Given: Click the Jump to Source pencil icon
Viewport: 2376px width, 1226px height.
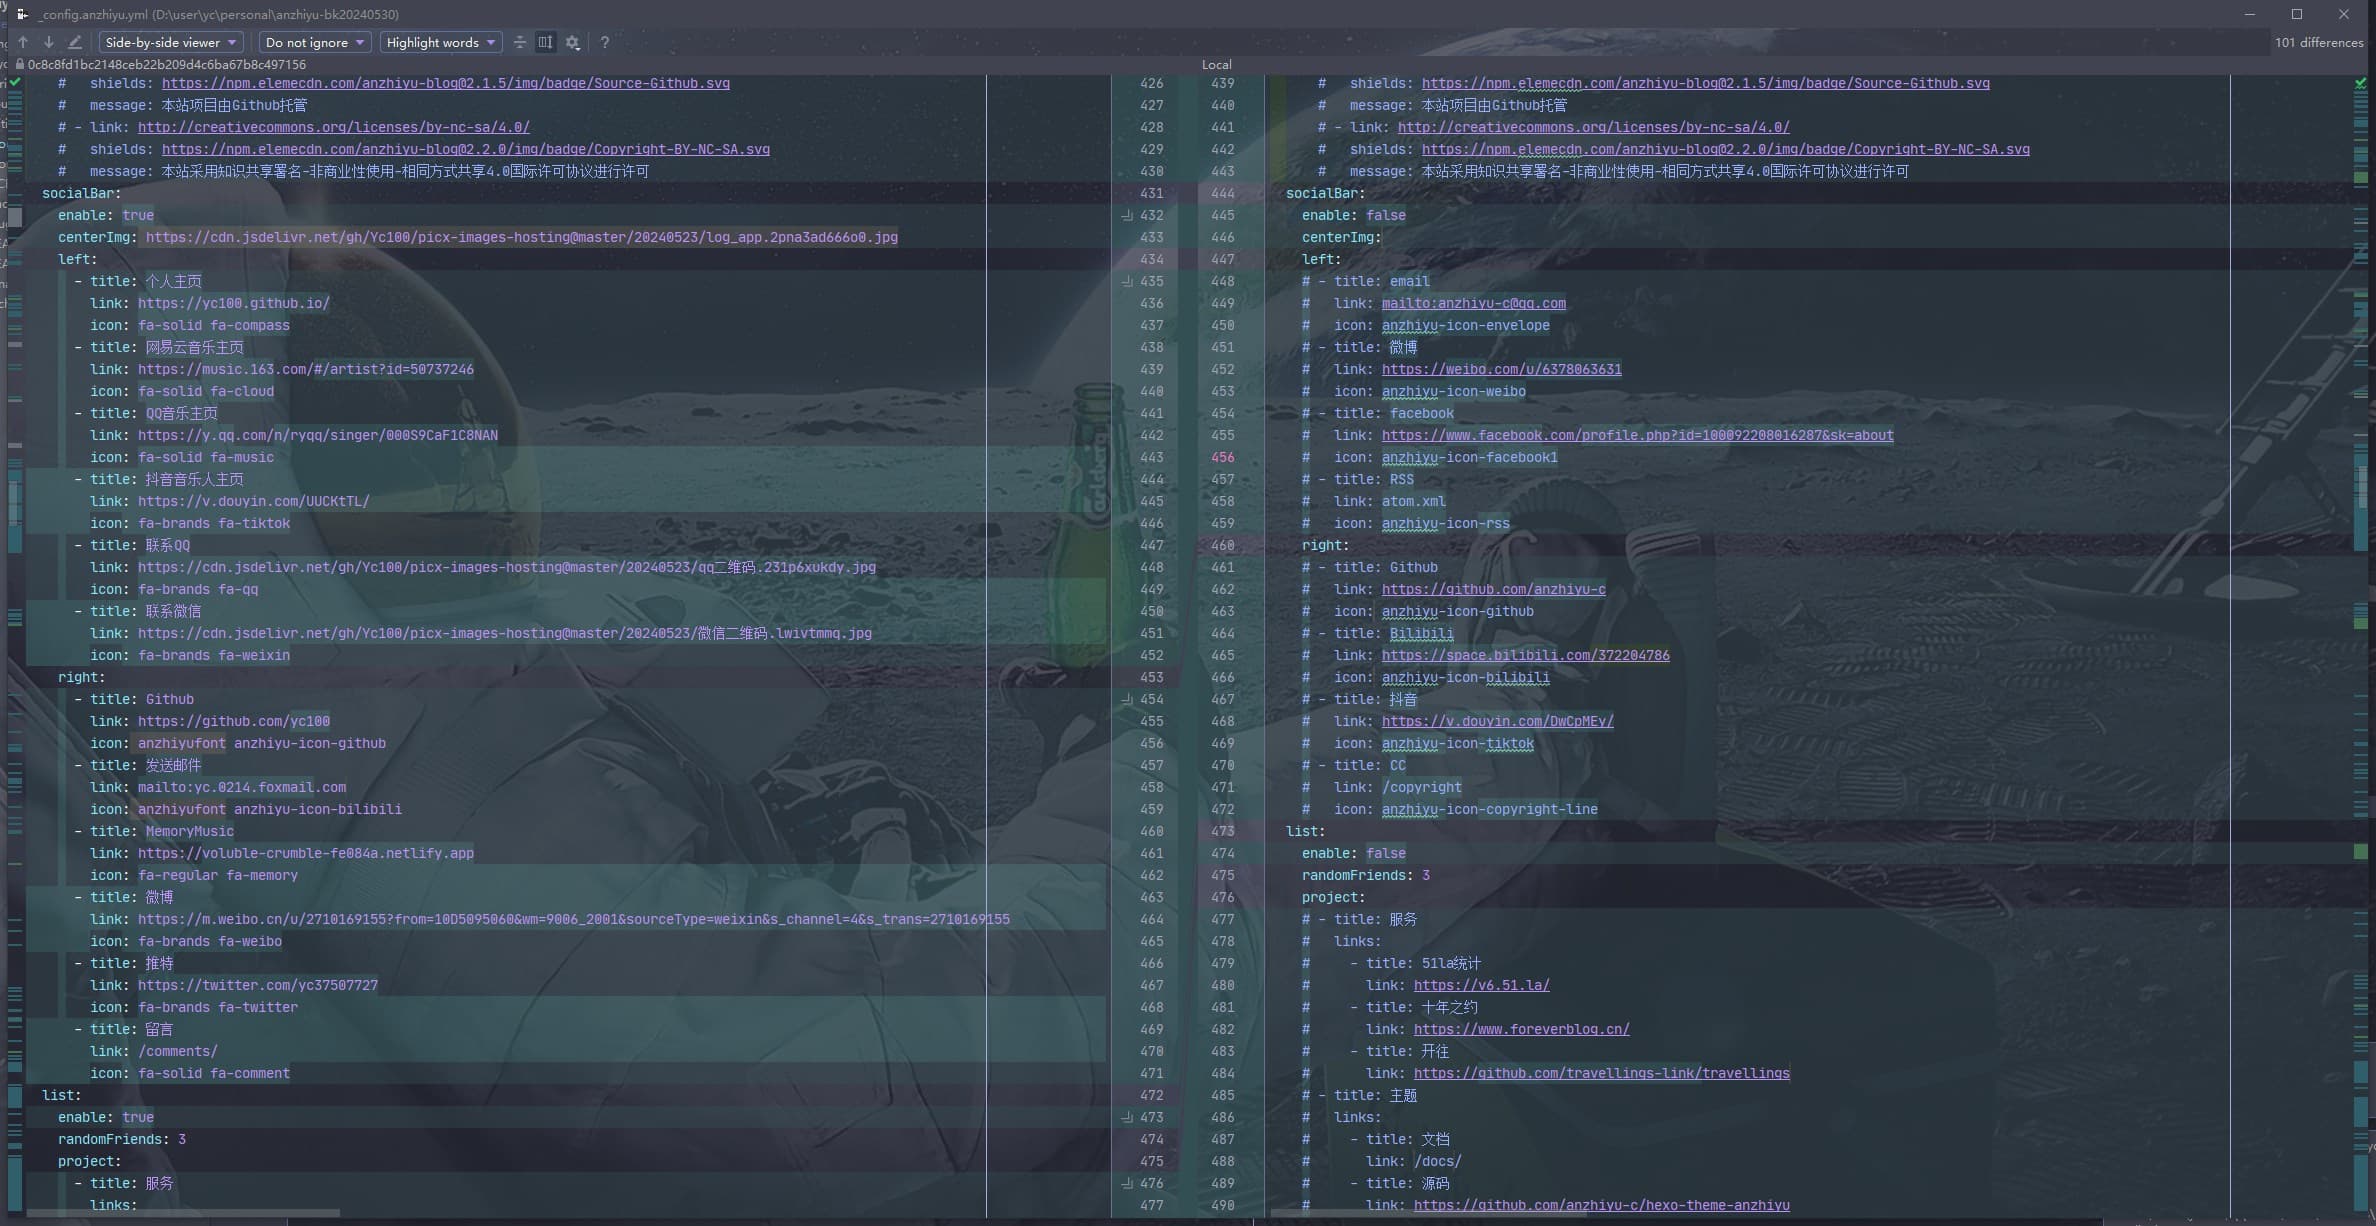Looking at the screenshot, I should (75, 42).
